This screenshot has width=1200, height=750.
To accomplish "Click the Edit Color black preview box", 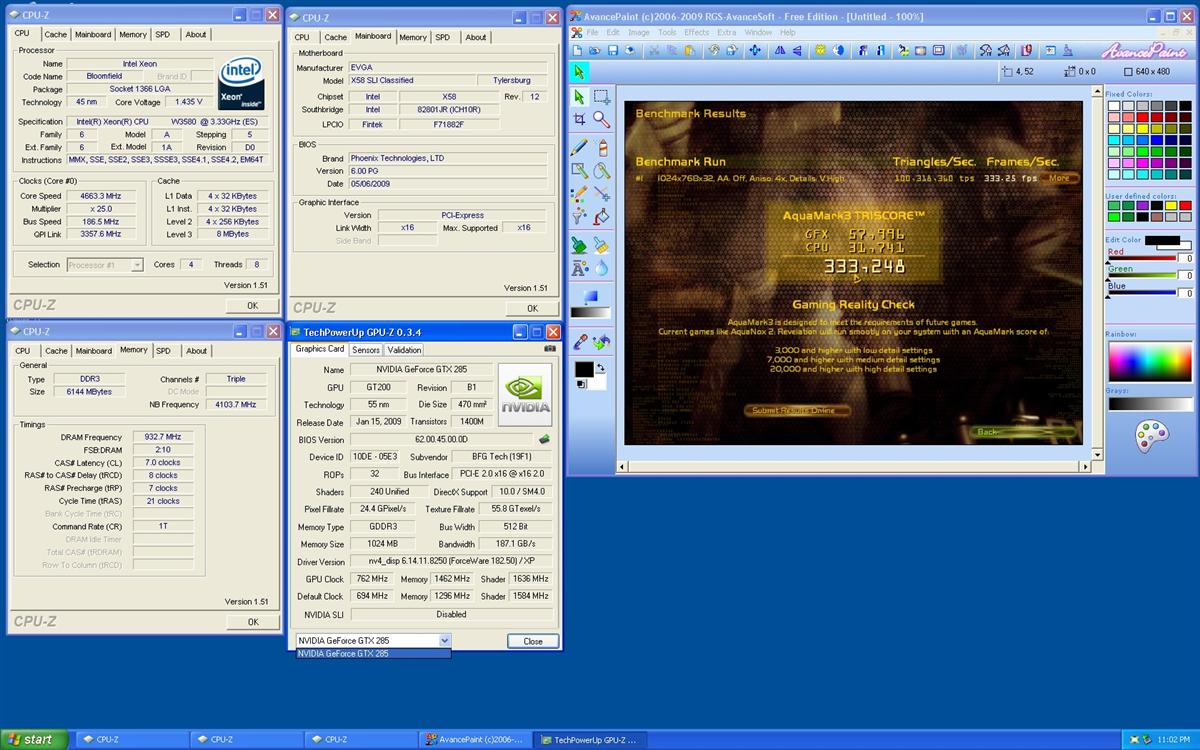I will pyautogui.click(x=1163, y=241).
